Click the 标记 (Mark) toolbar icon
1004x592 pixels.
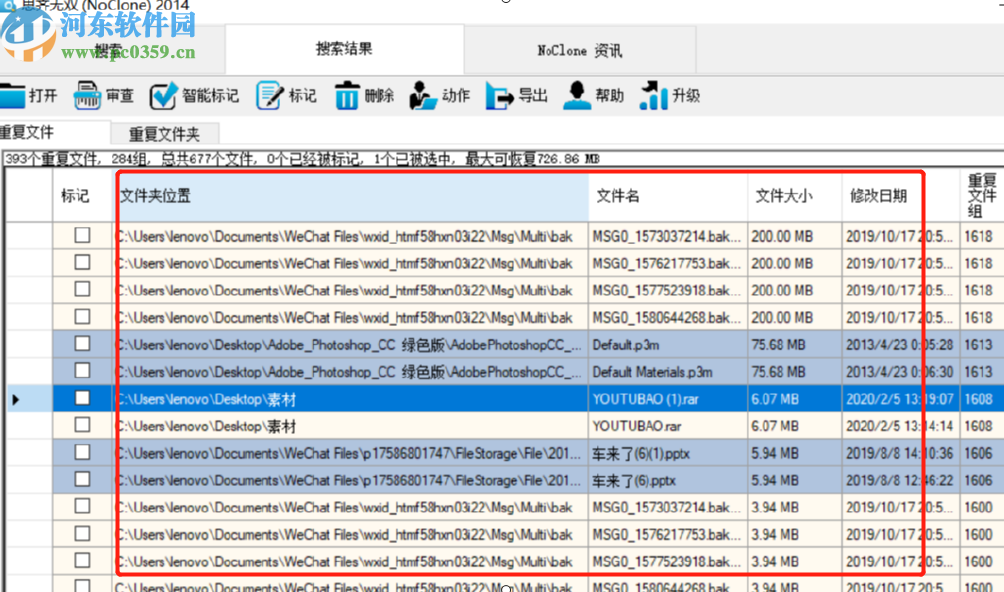(270, 96)
